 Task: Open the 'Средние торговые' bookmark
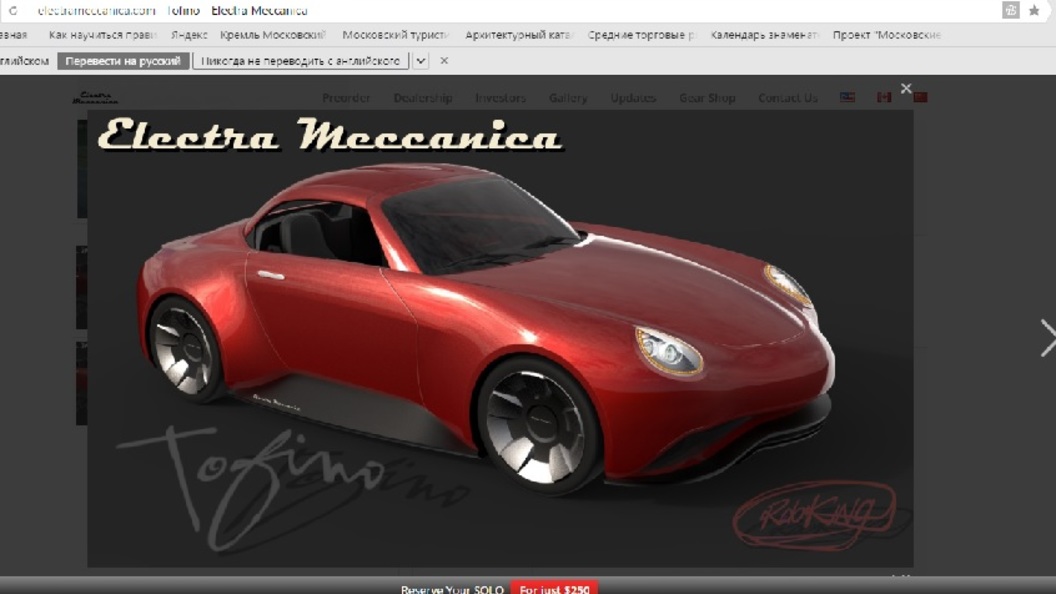click(x=640, y=34)
